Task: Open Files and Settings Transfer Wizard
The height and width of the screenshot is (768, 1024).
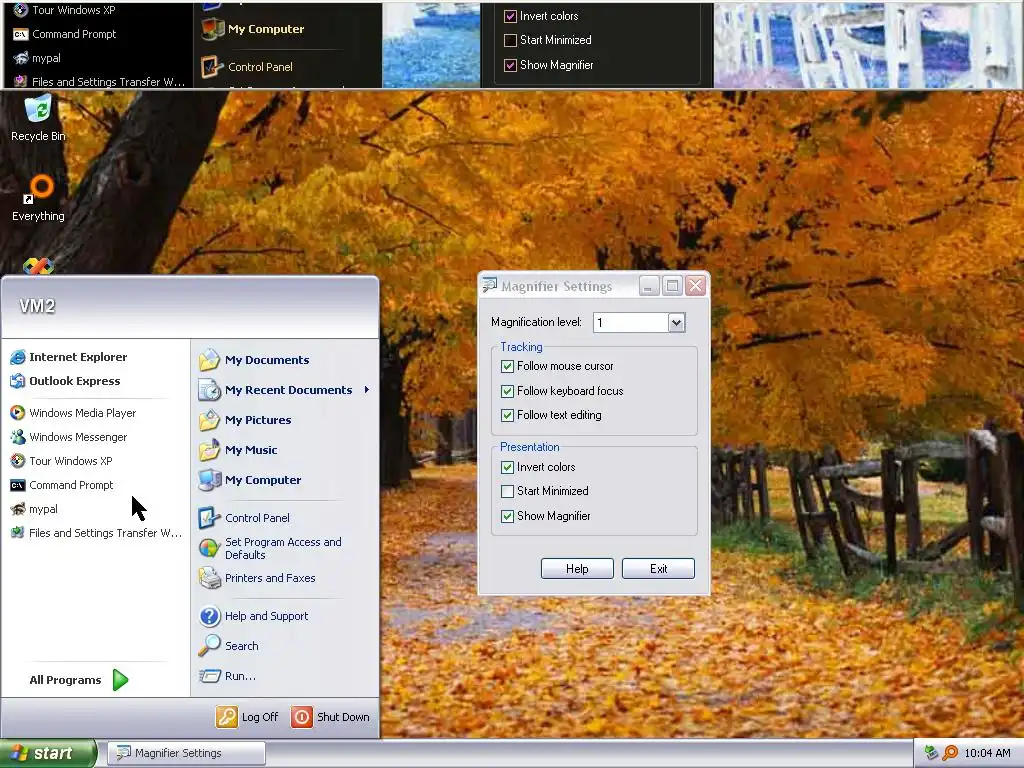Action: [x=95, y=534]
